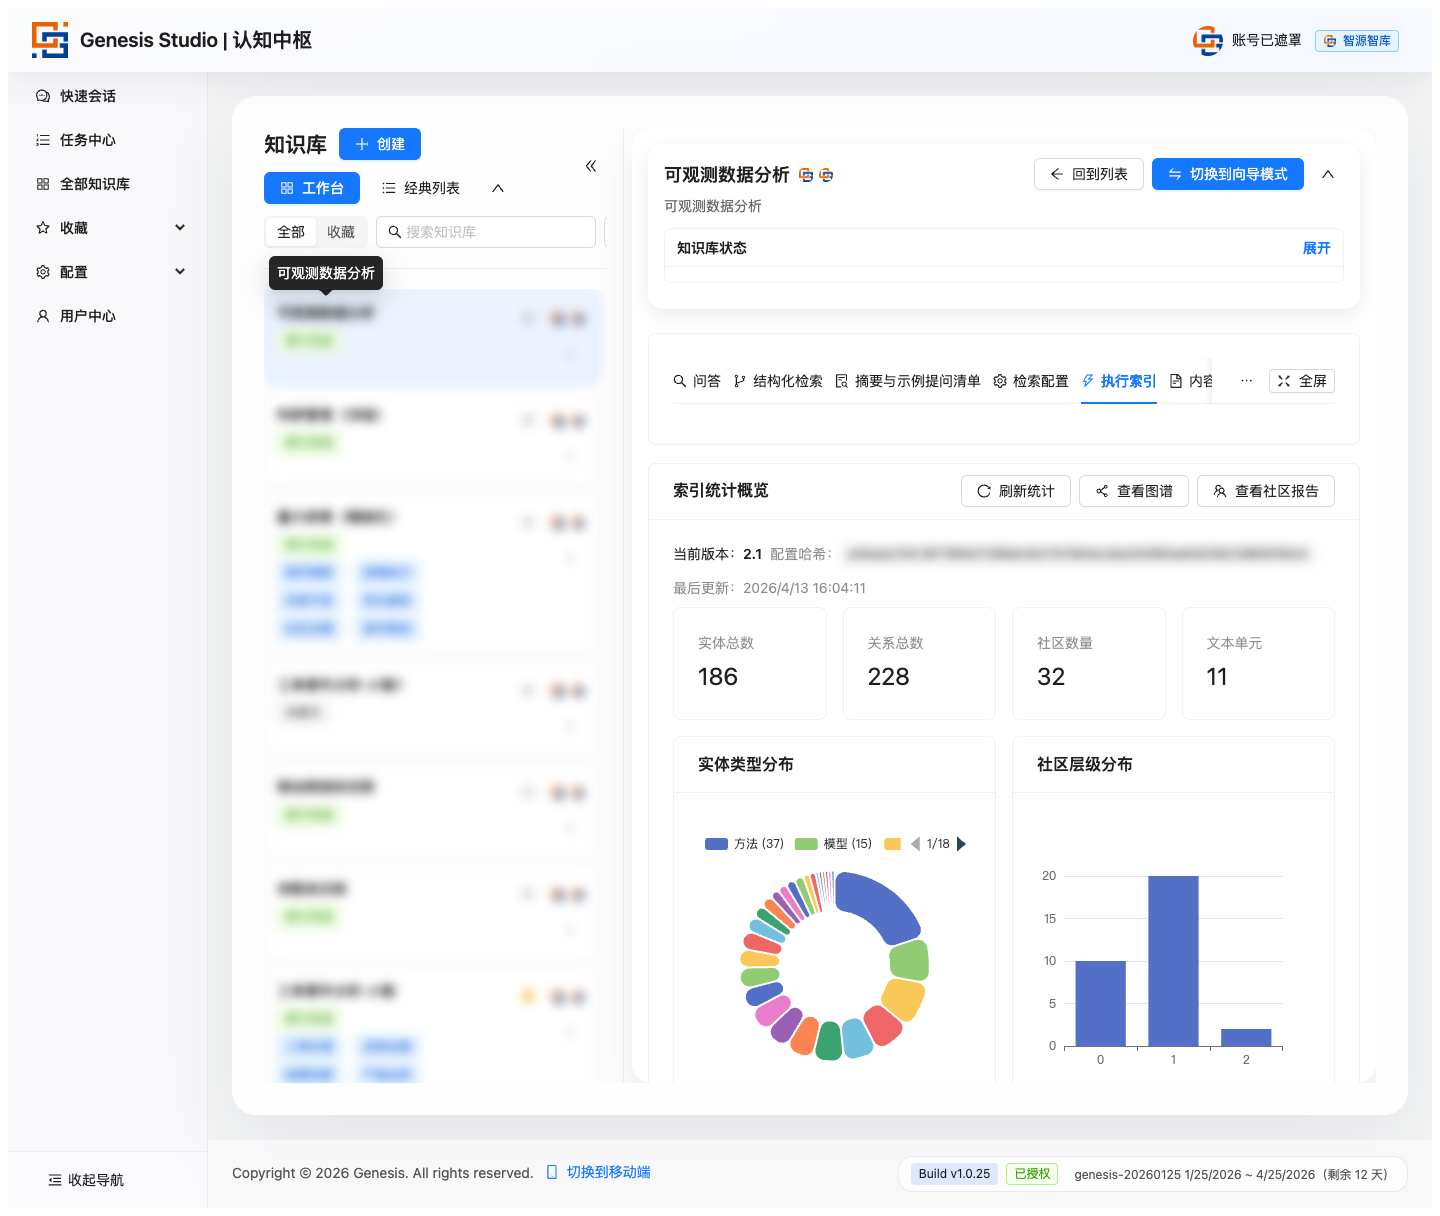This screenshot has height=1216, width=1440.
Task: Click 全屏 fullscreen button
Action: 1301,381
